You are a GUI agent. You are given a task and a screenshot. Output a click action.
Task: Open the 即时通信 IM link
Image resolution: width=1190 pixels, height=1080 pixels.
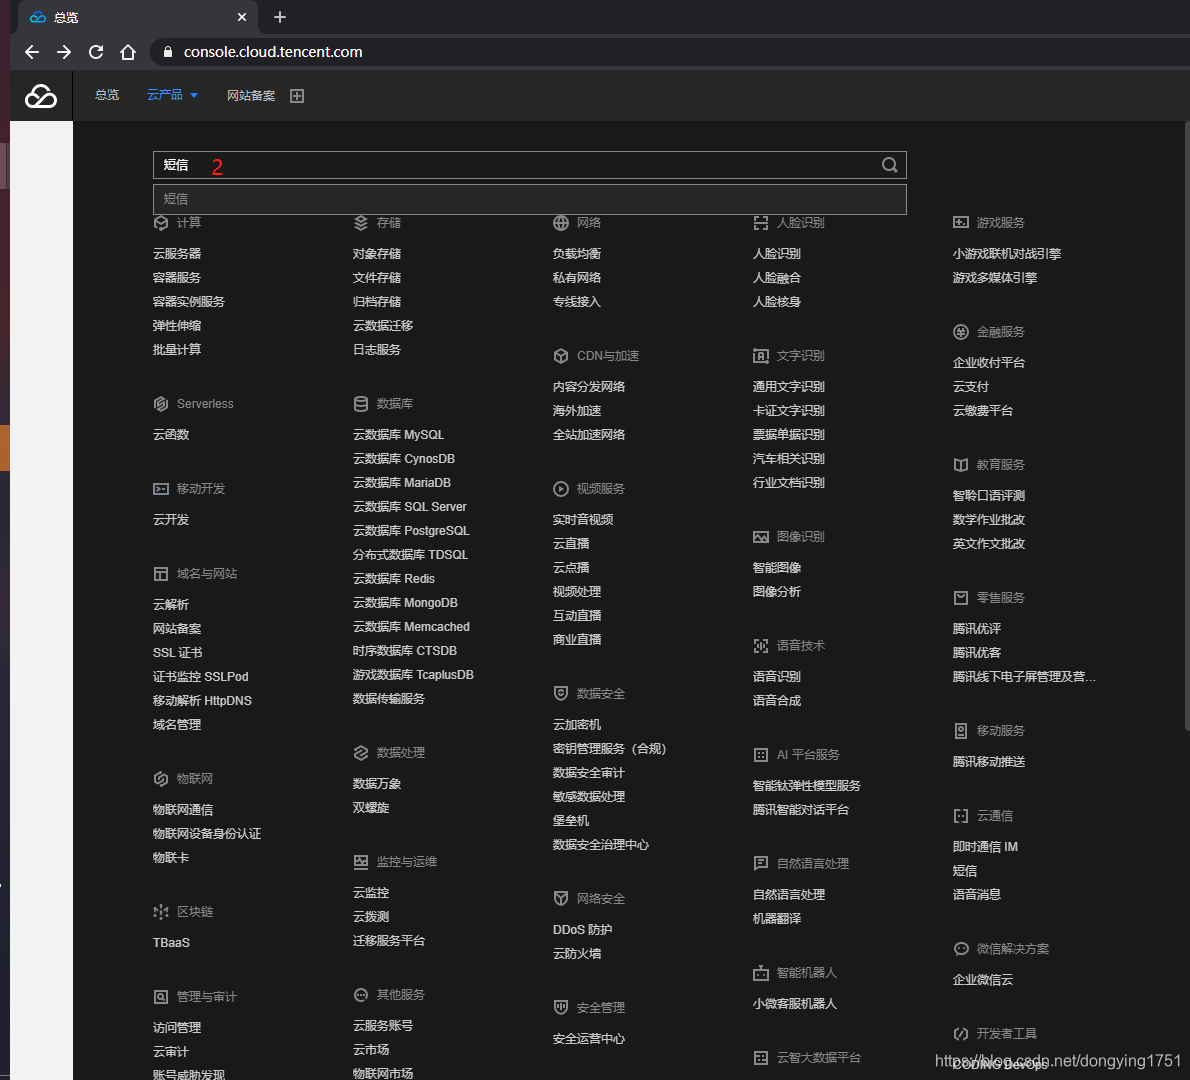[x=985, y=847]
